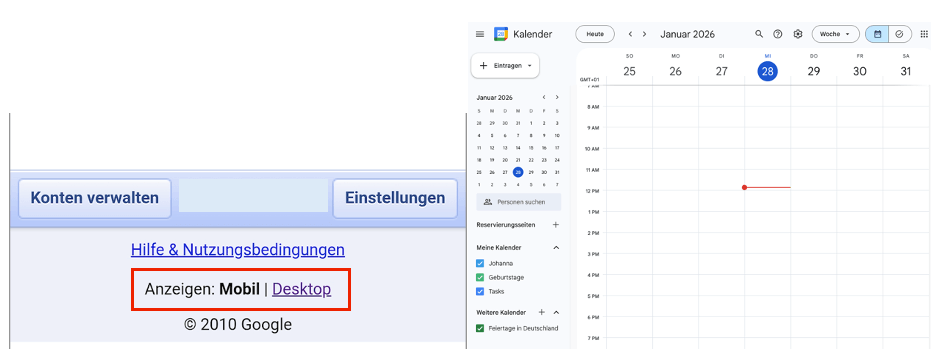Viewport: 943px width, 360px height.
Task: Select highlighted day 28 in mini calendar
Action: click(518, 172)
